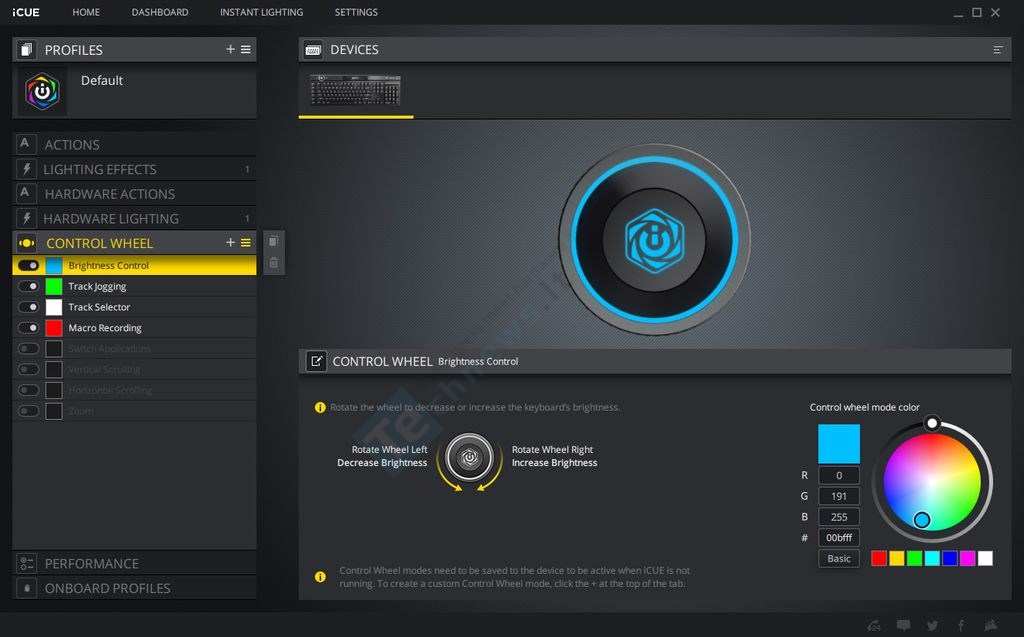This screenshot has width=1024, height=637.
Task: Select the Track Selector mode row
Action: click(x=135, y=307)
